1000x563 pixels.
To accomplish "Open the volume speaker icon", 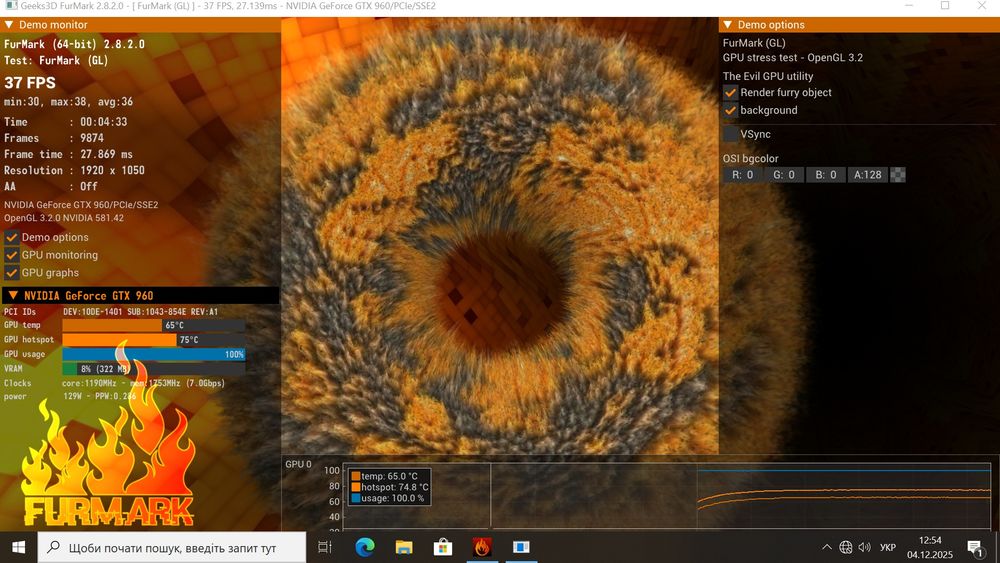I will (865, 547).
